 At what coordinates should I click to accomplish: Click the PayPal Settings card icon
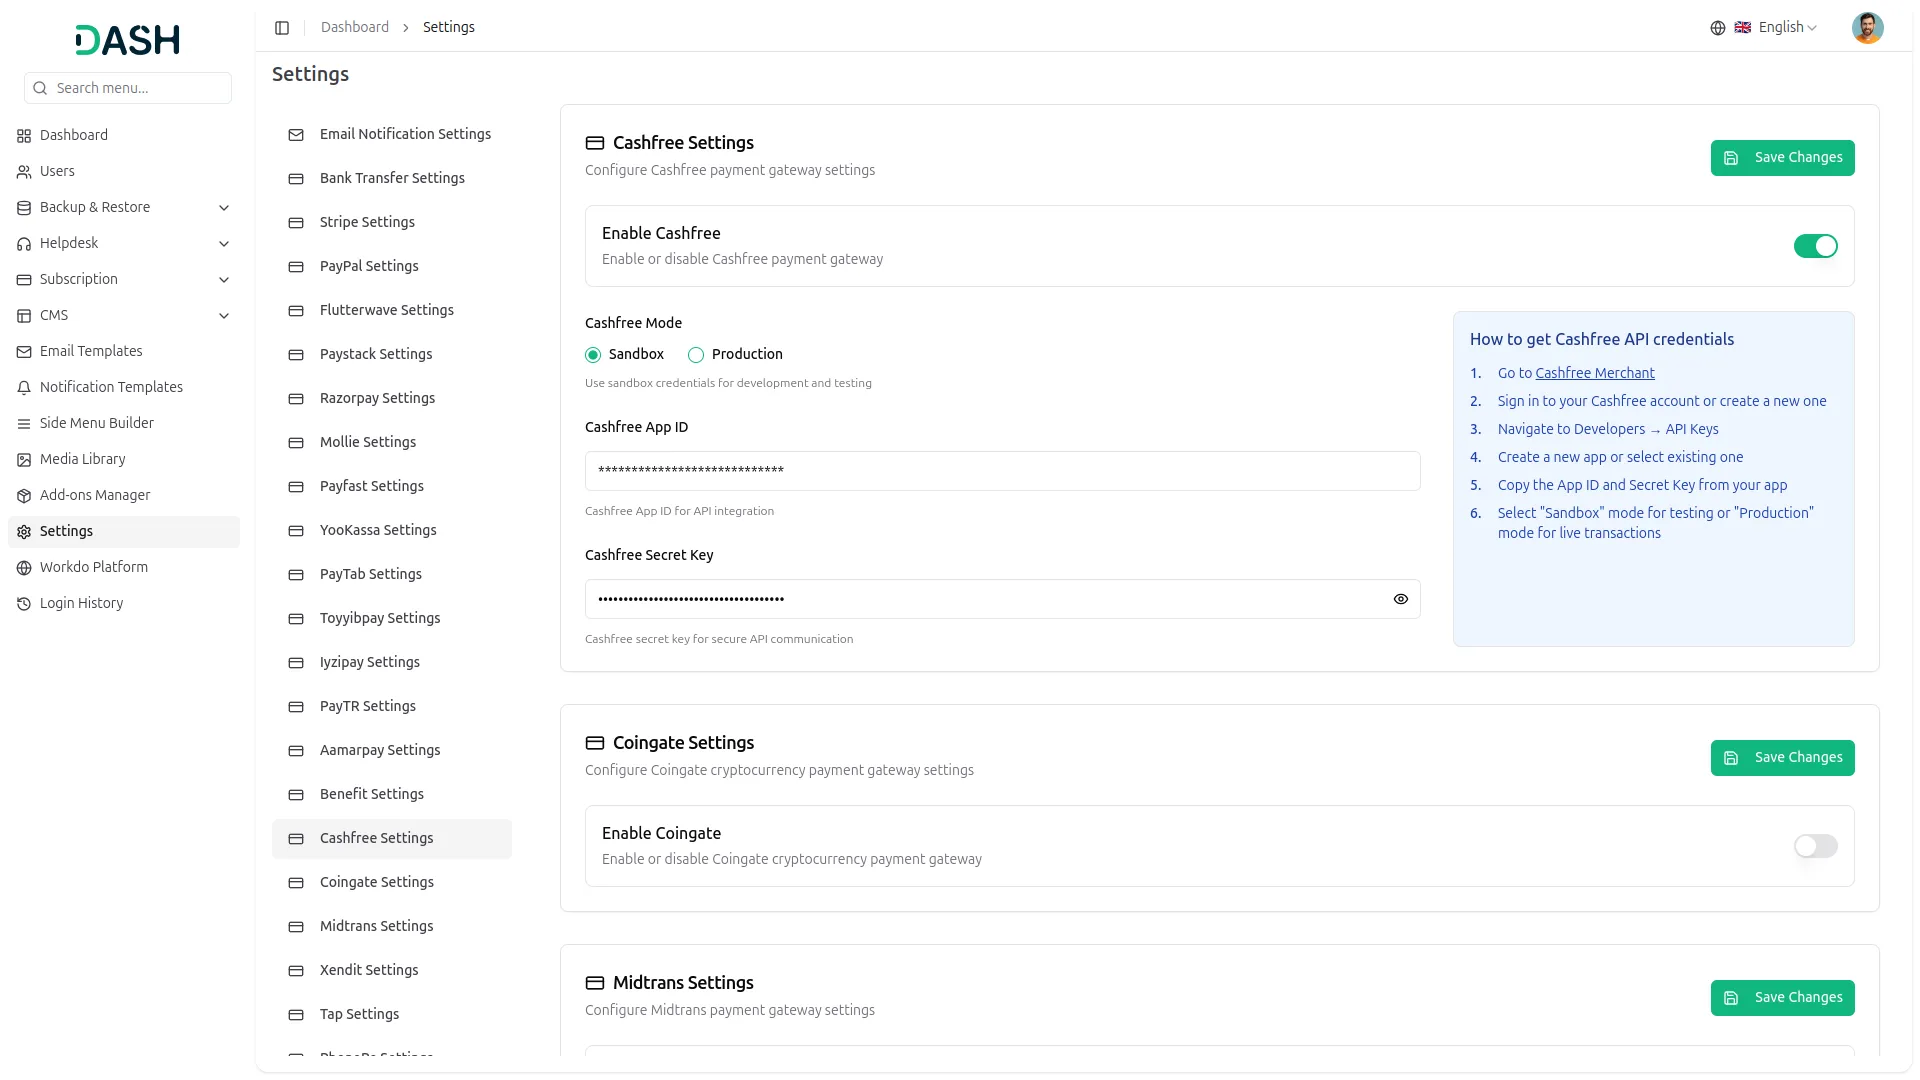coord(296,267)
